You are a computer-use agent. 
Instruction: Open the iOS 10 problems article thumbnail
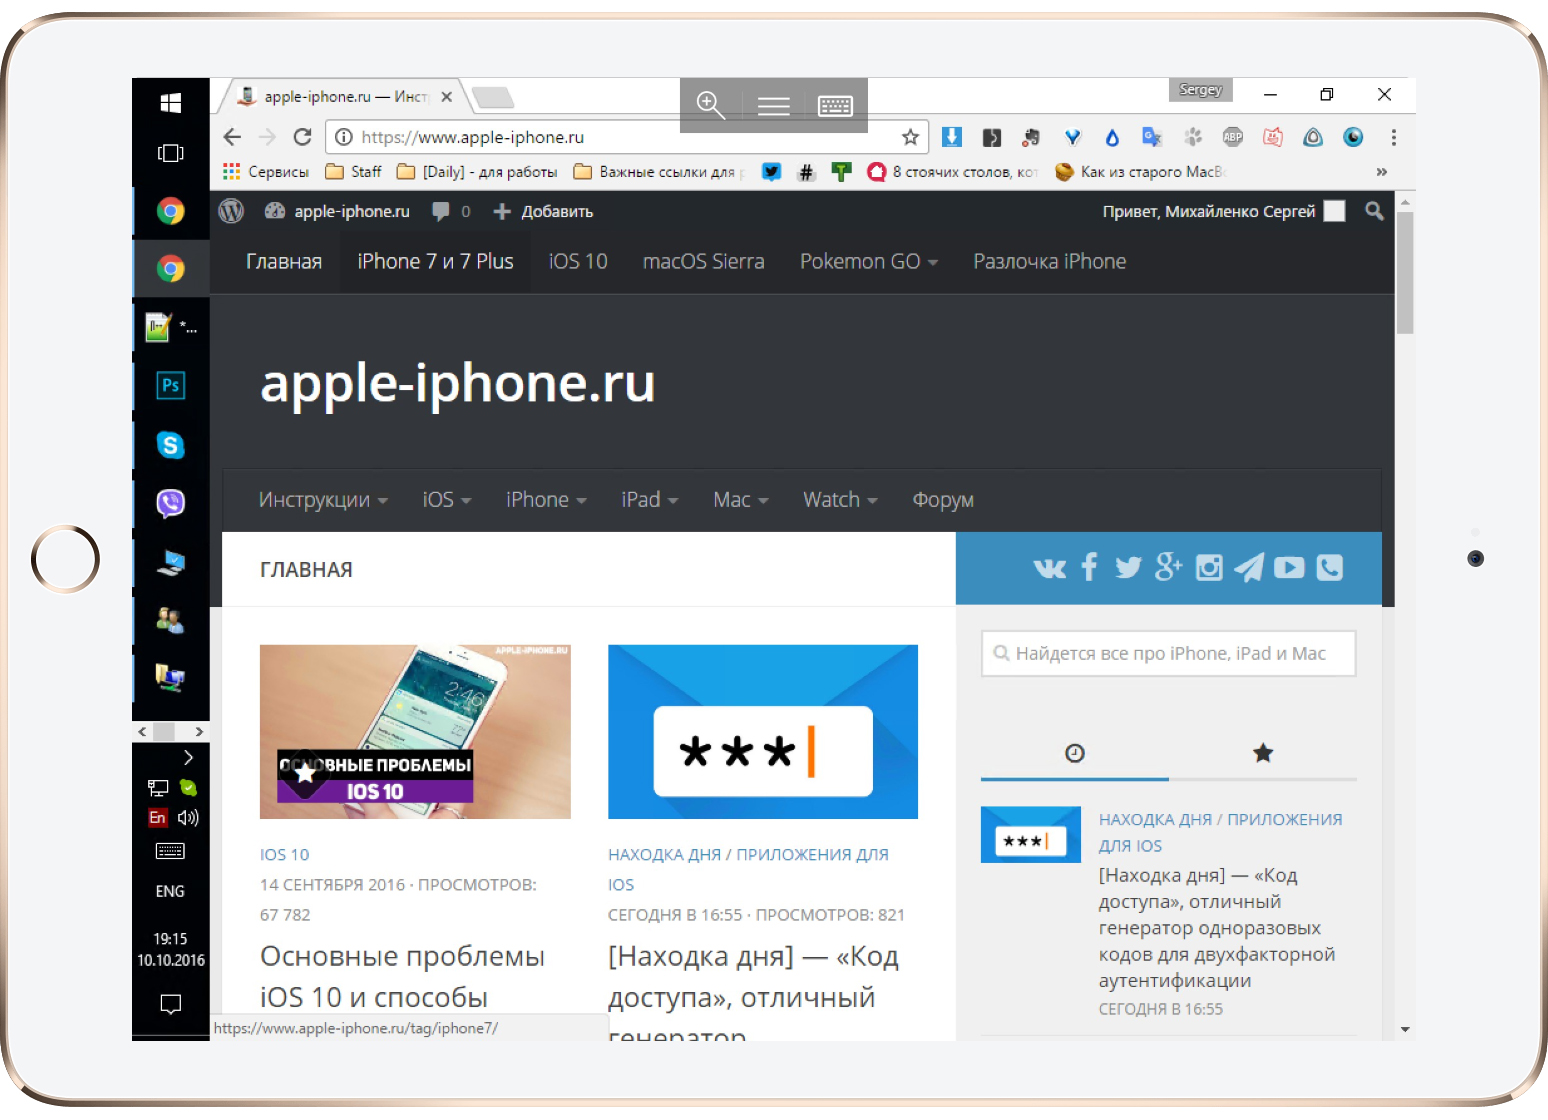[x=415, y=732]
